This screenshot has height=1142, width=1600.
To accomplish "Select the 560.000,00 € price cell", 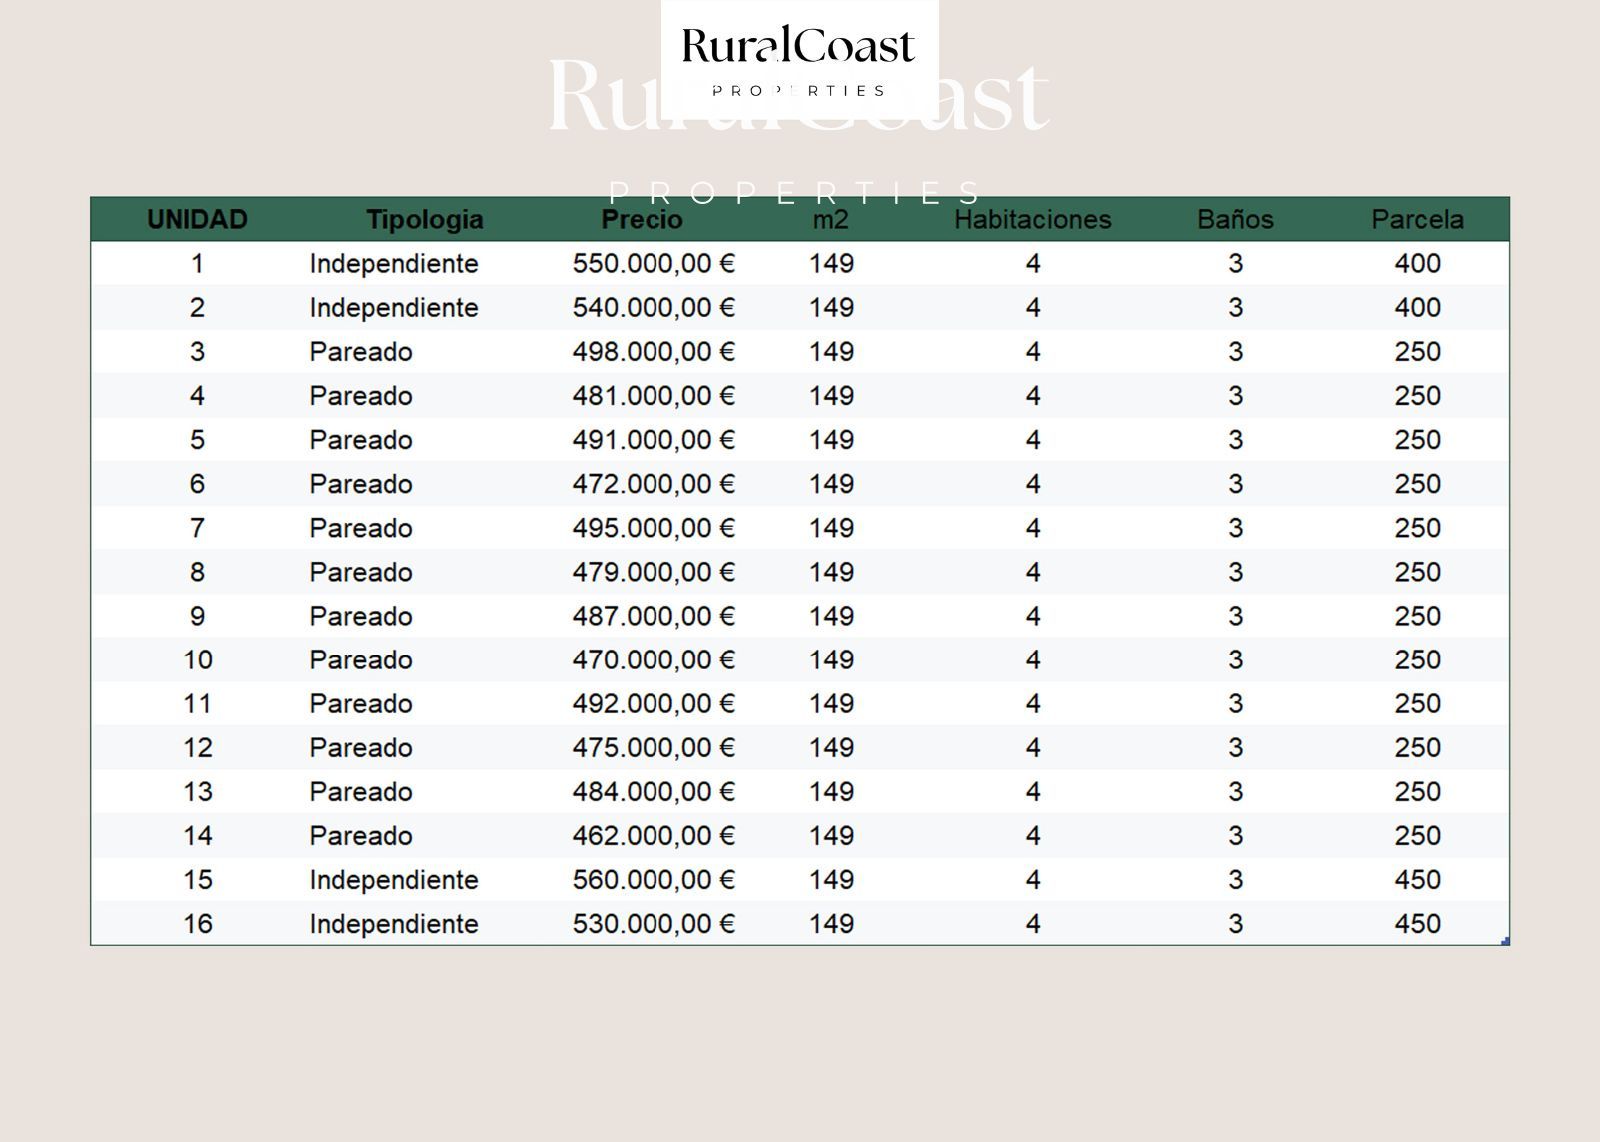I will [x=653, y=880].
